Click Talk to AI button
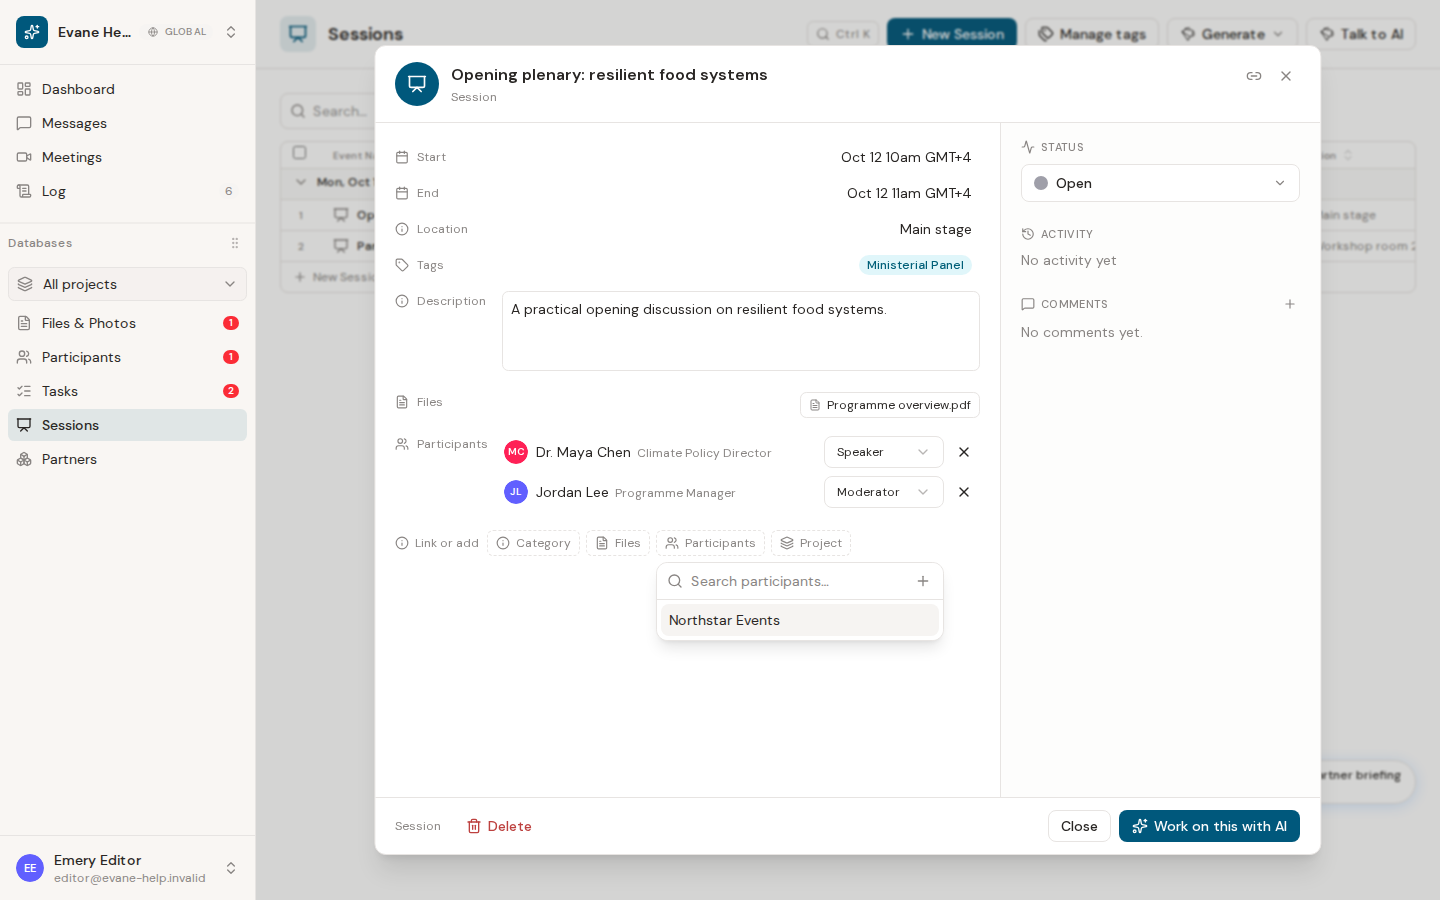The width and height of the screenshot is (1440, 900). click(x=1361, y=34)
